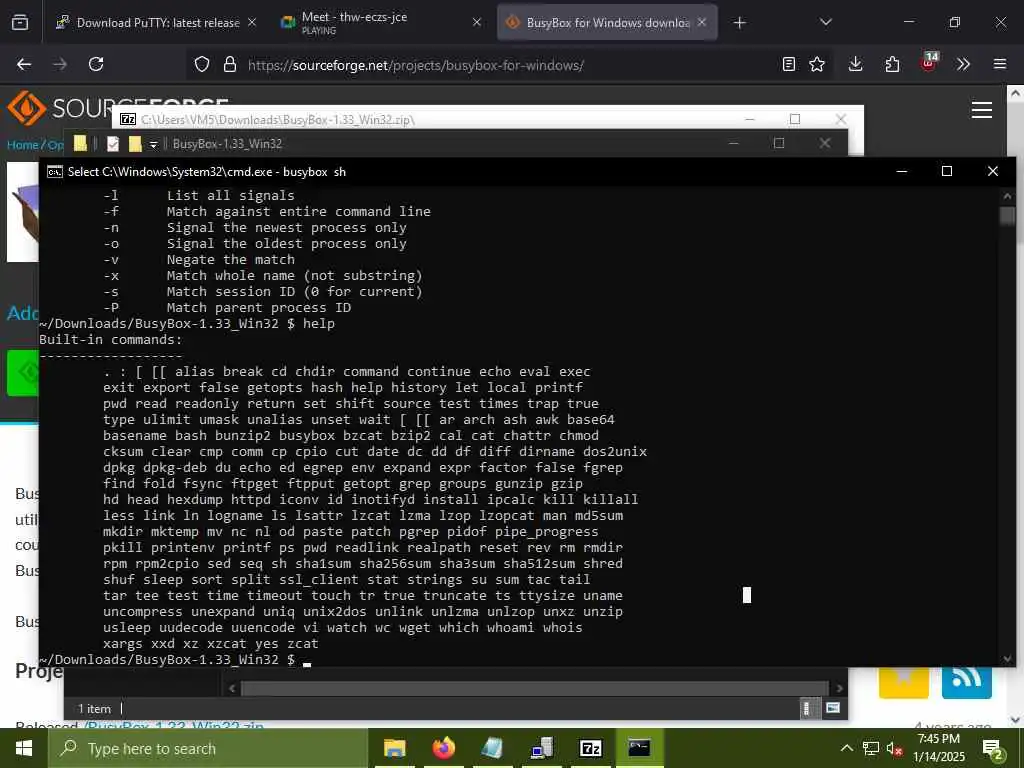The height and width of the screenshot is (768, 1024).
Task: Click Explorer horizontal scrollbar track
Action: pyautogui.click(x=535, y=688)
